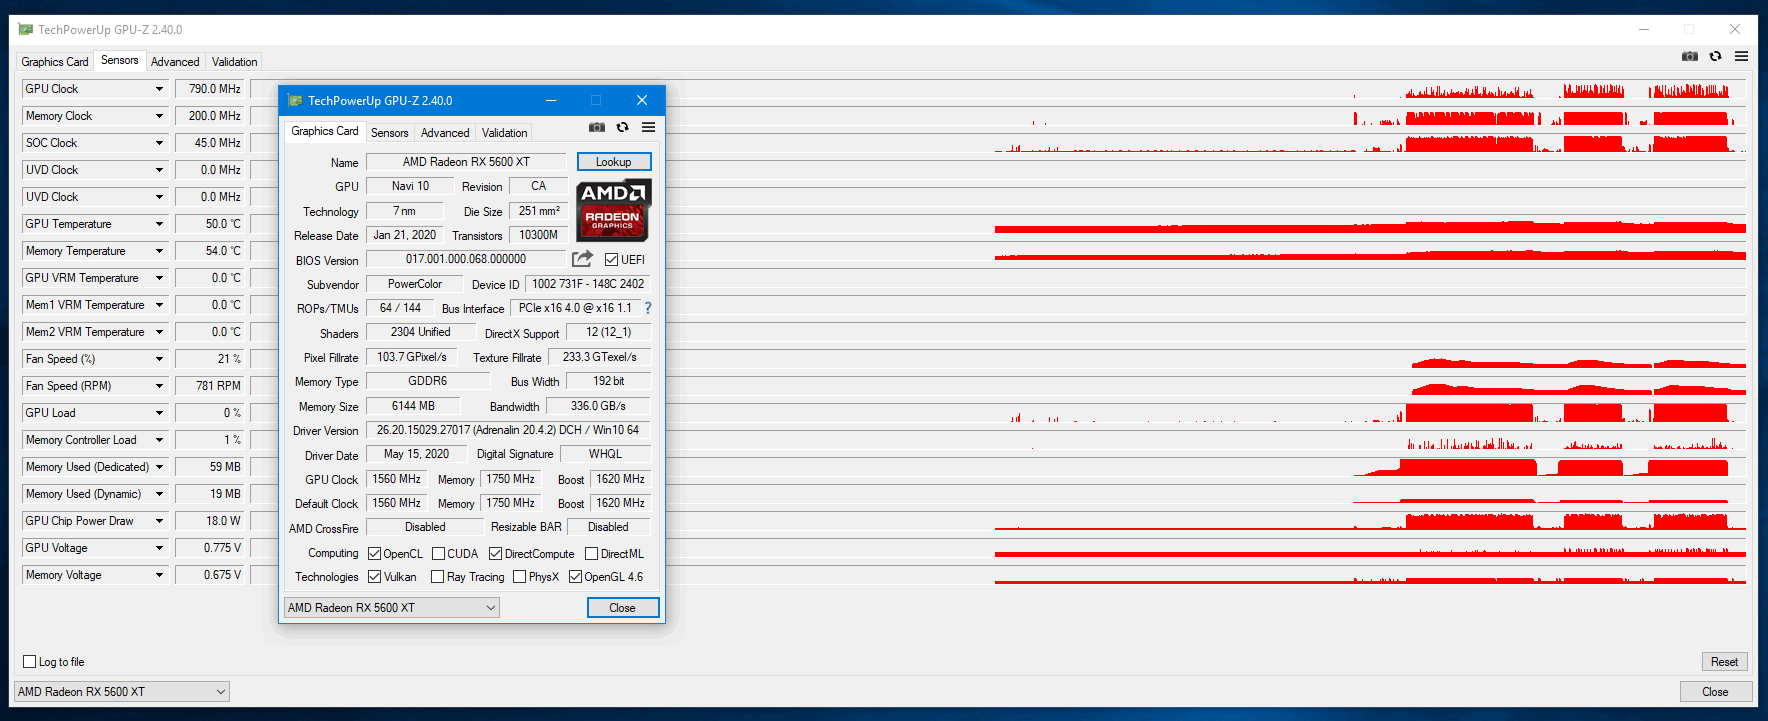Click the Reset button

tap(1725, 662)
